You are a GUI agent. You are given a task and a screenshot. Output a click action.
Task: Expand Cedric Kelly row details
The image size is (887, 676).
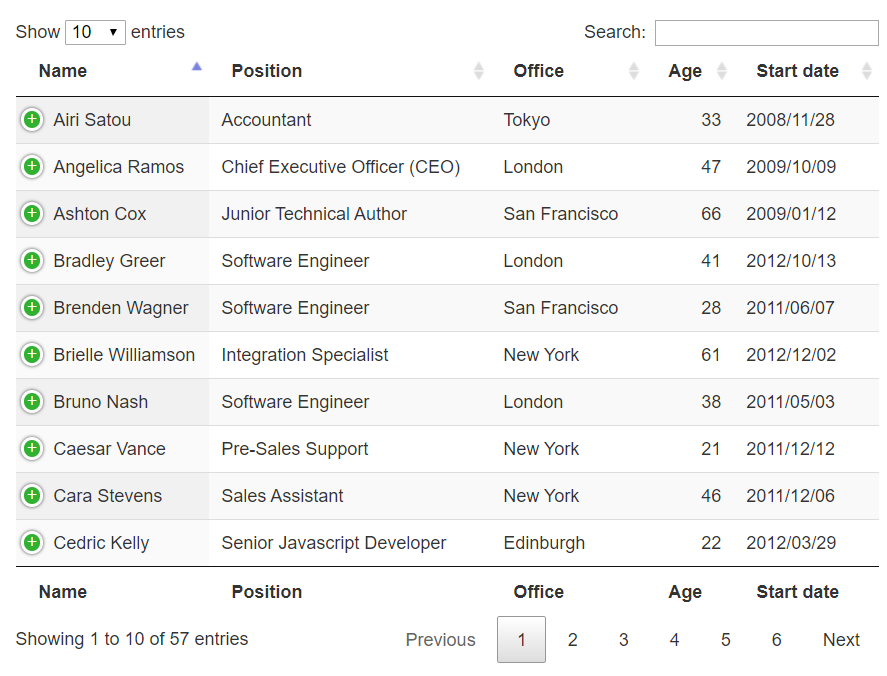point(32,543)
